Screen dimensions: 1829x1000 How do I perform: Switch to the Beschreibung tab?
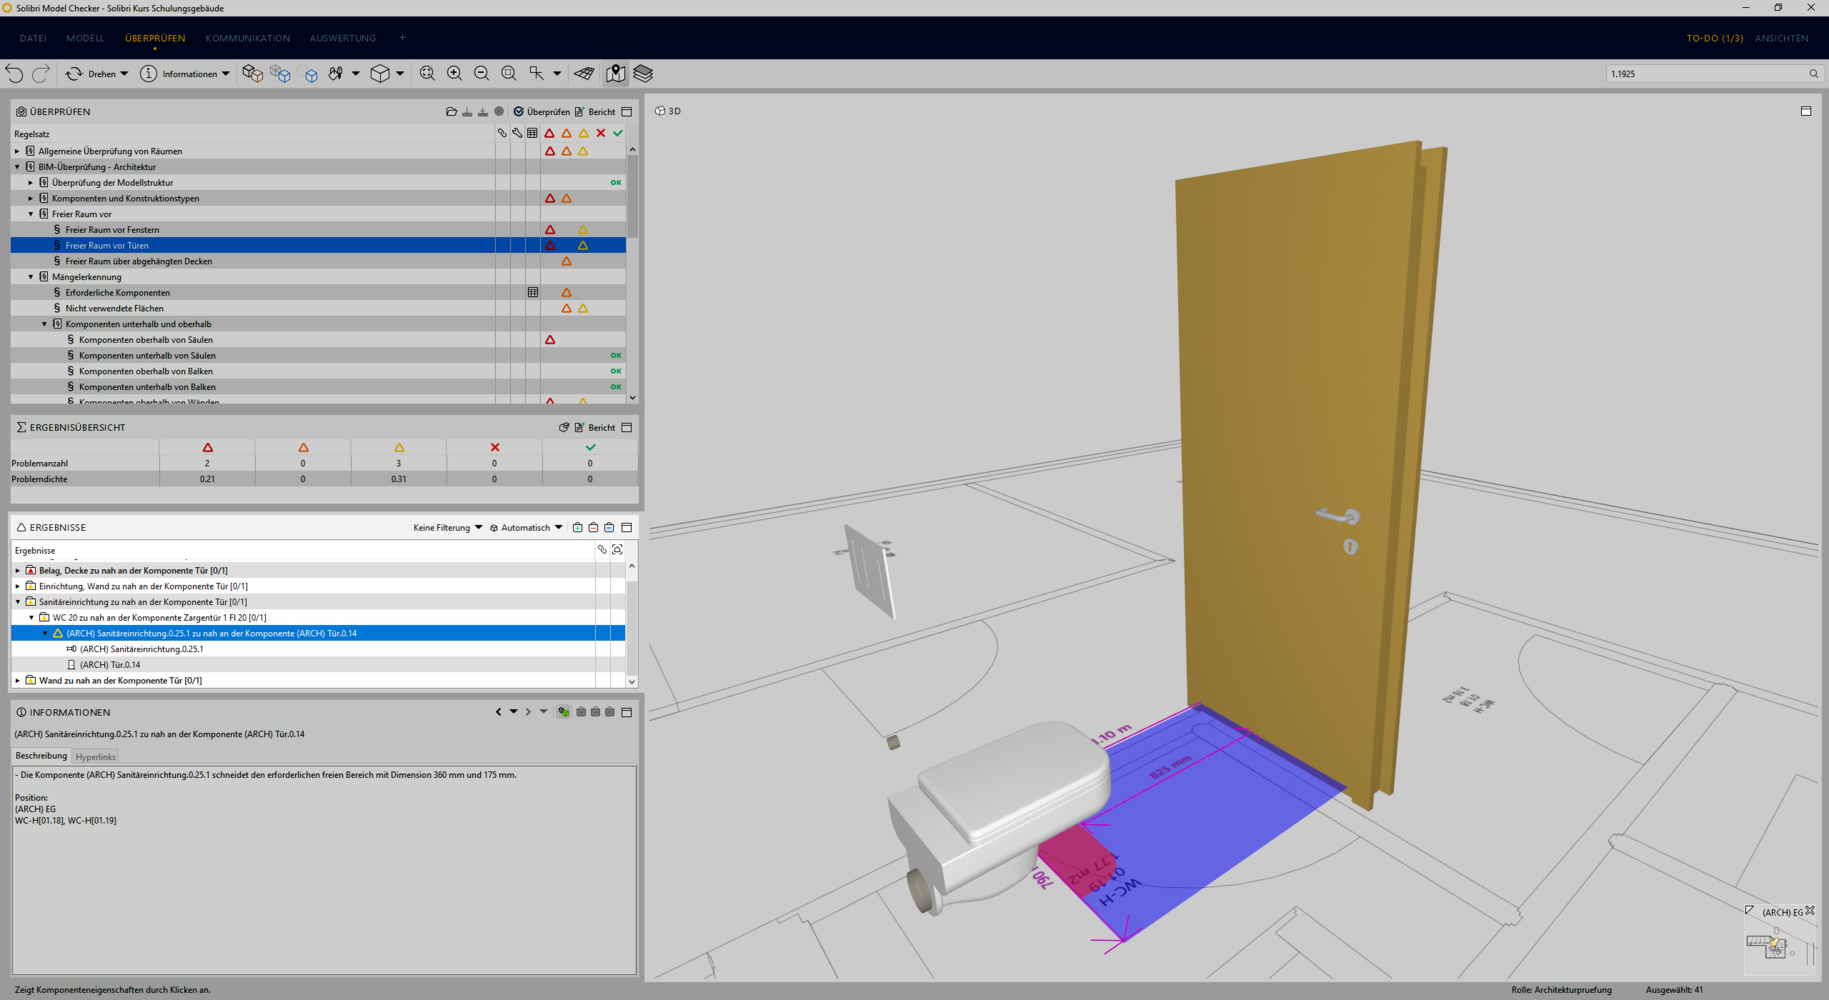coord(41,756)
